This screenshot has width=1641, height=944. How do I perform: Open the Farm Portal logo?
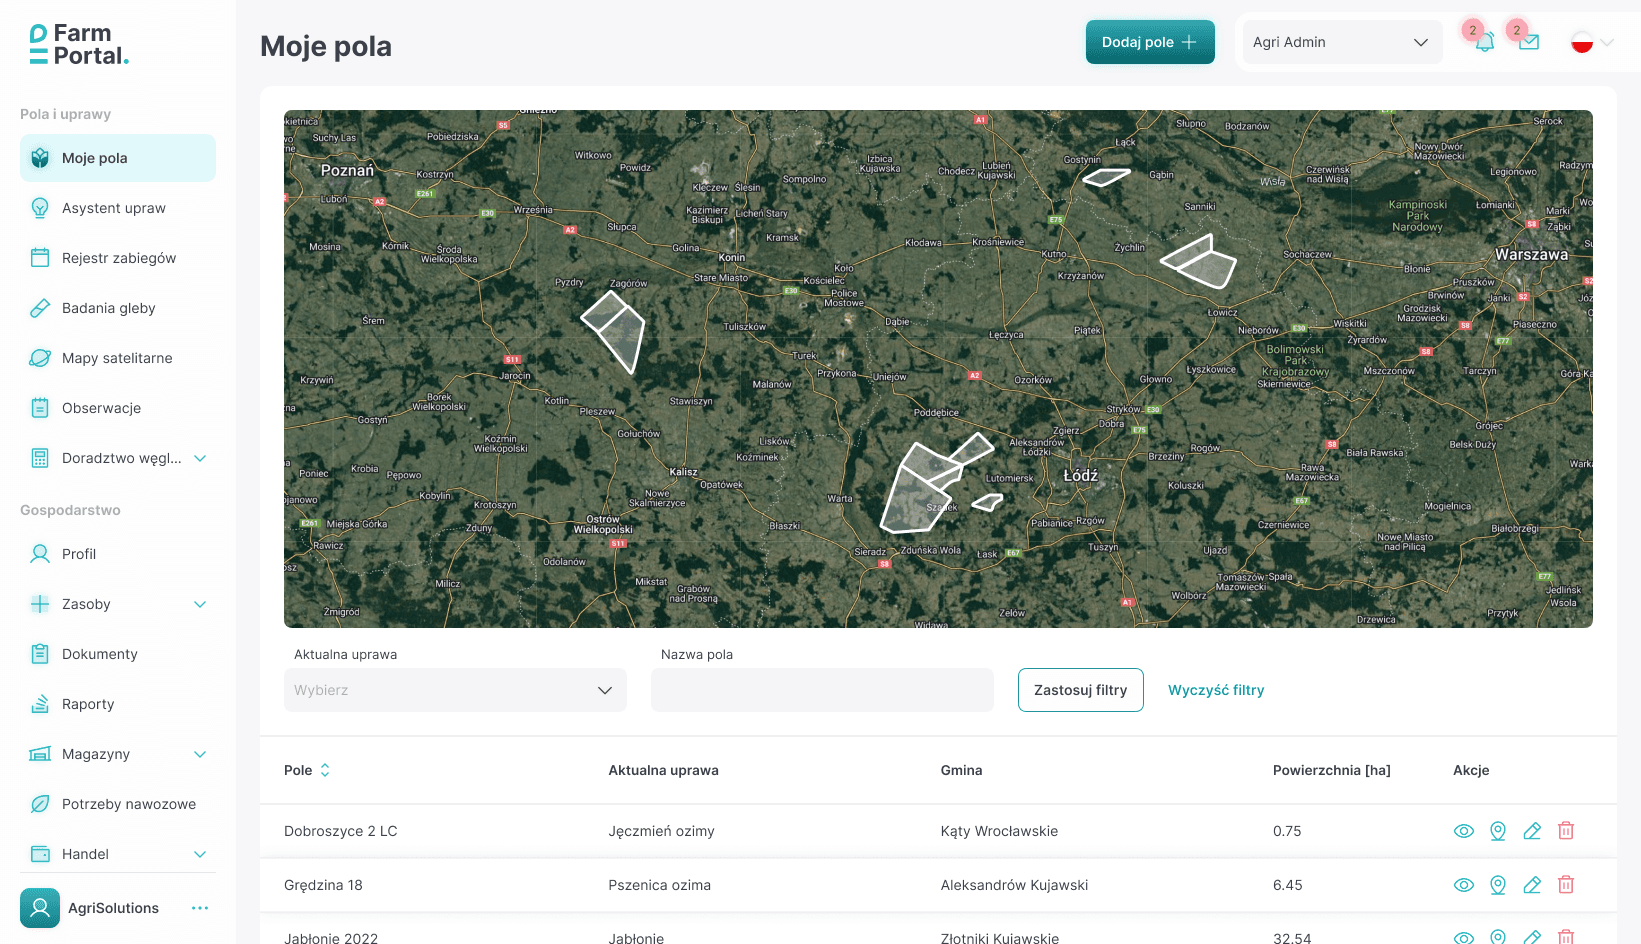[79, 45]
